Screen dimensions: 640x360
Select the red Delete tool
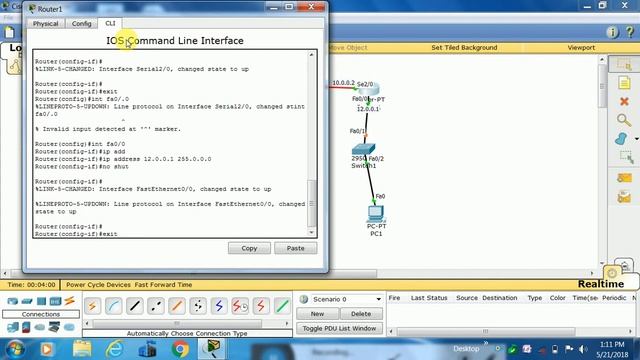tap(624, 101)
